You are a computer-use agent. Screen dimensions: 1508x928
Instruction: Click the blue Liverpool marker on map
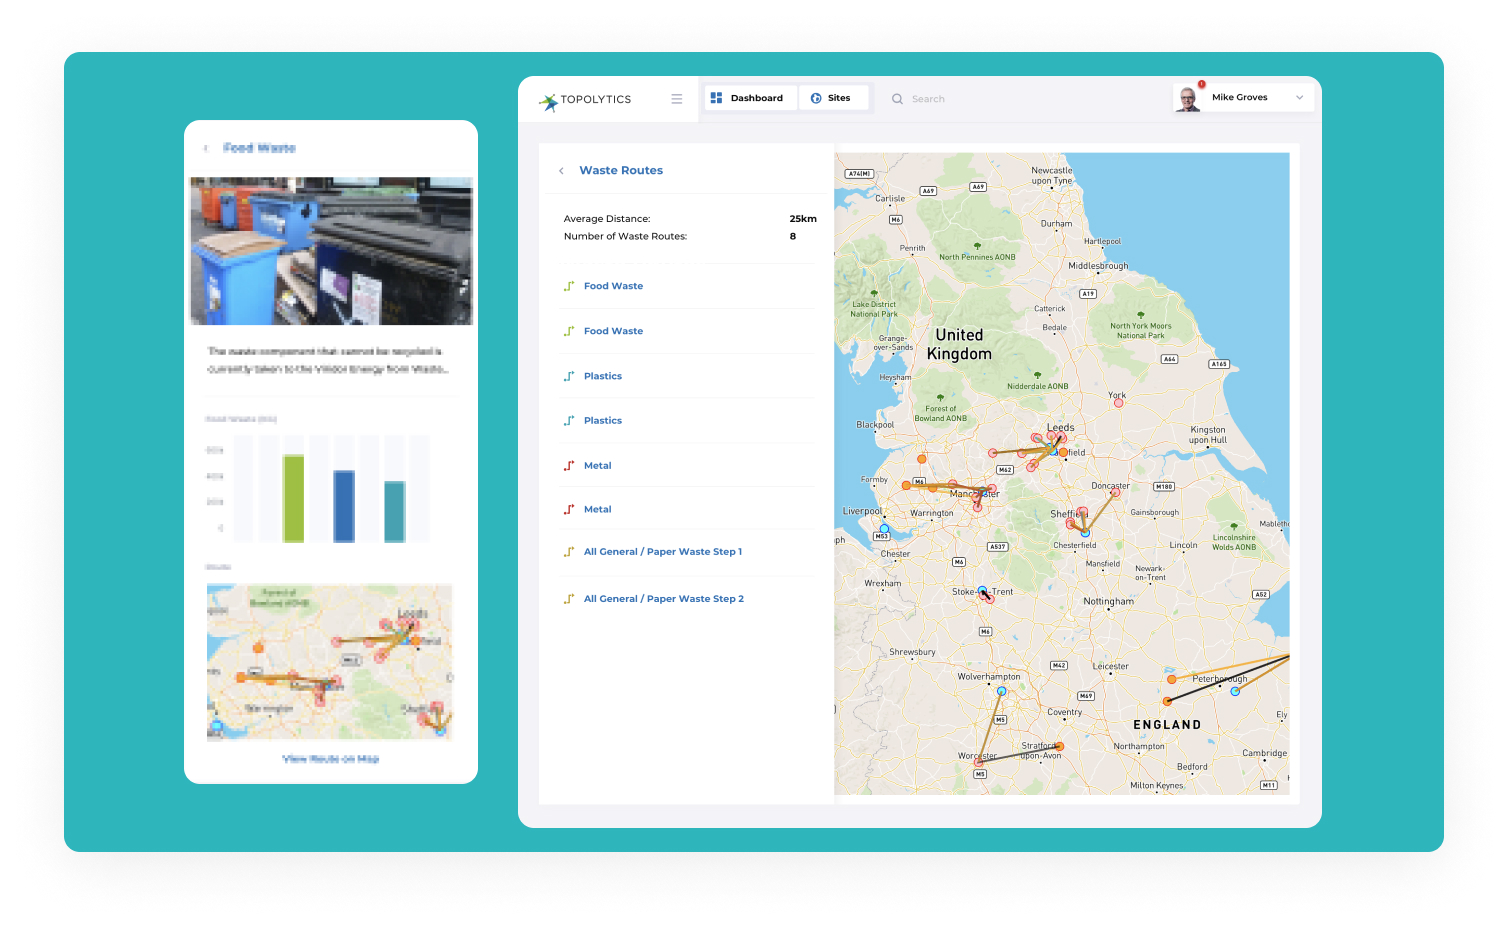click(x=884, y=529)
